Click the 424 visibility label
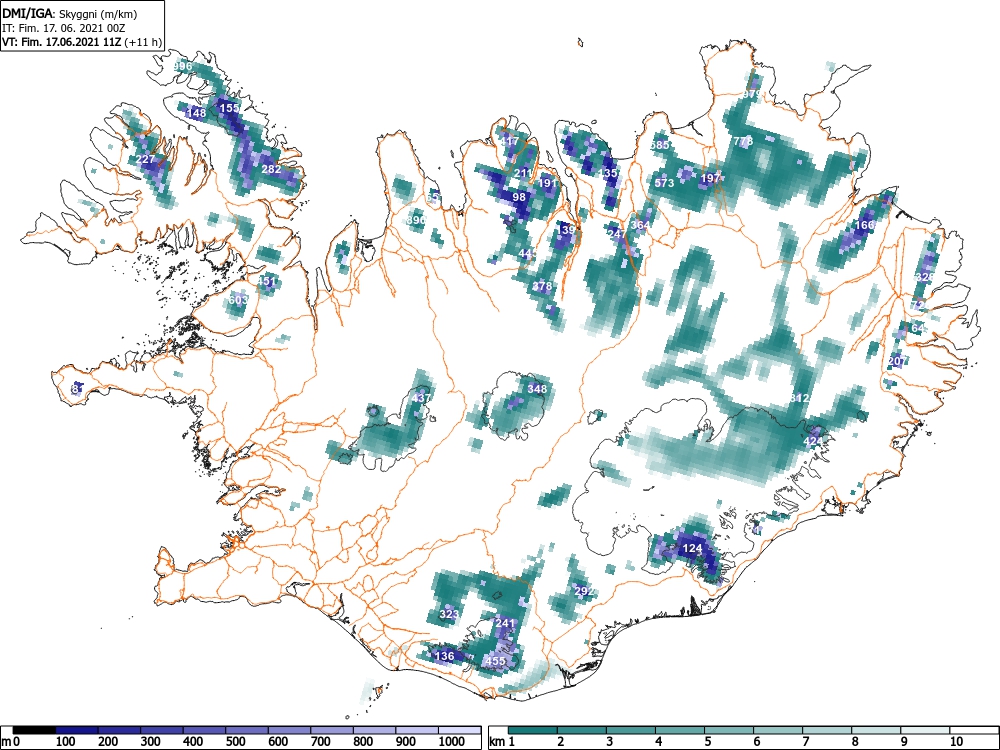 812,441
